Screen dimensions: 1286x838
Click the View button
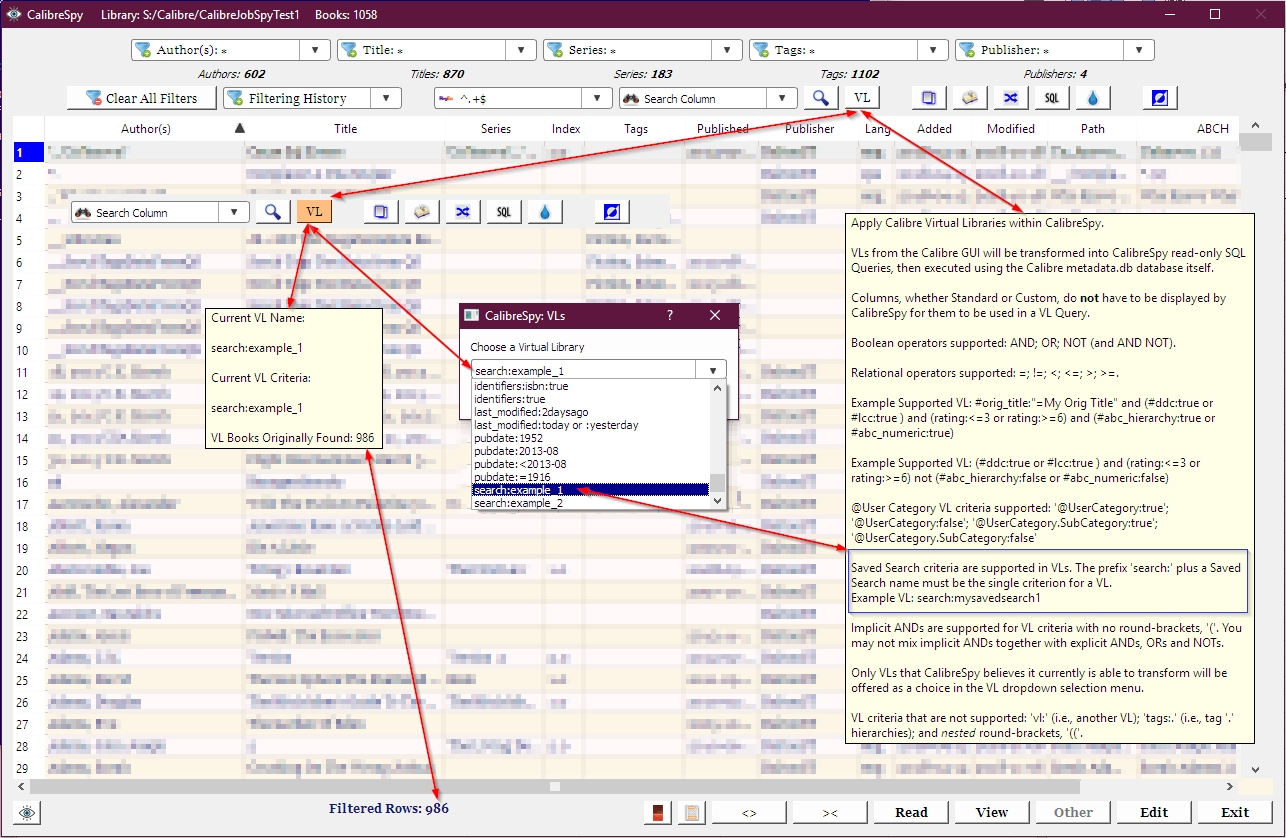[x=992, y=812]
